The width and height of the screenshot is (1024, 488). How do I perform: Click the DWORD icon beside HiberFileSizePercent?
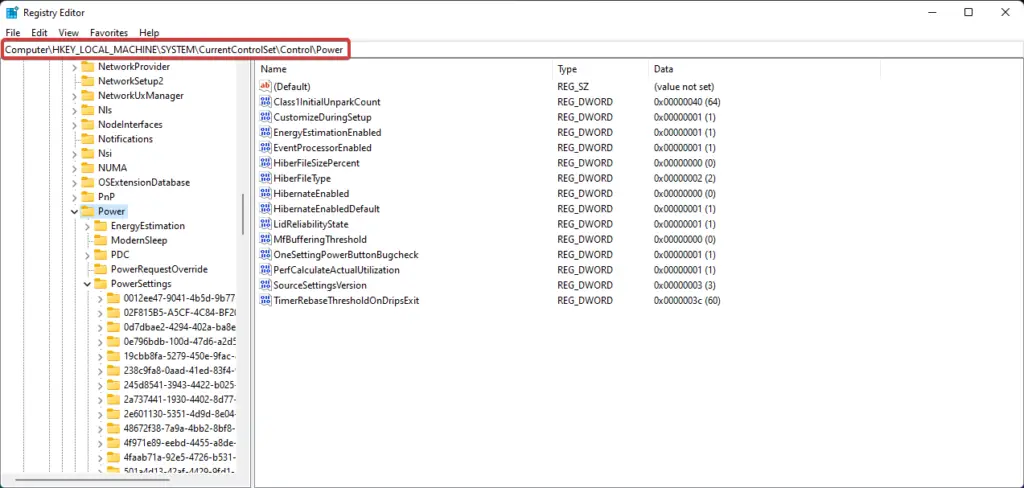point(265,163)
